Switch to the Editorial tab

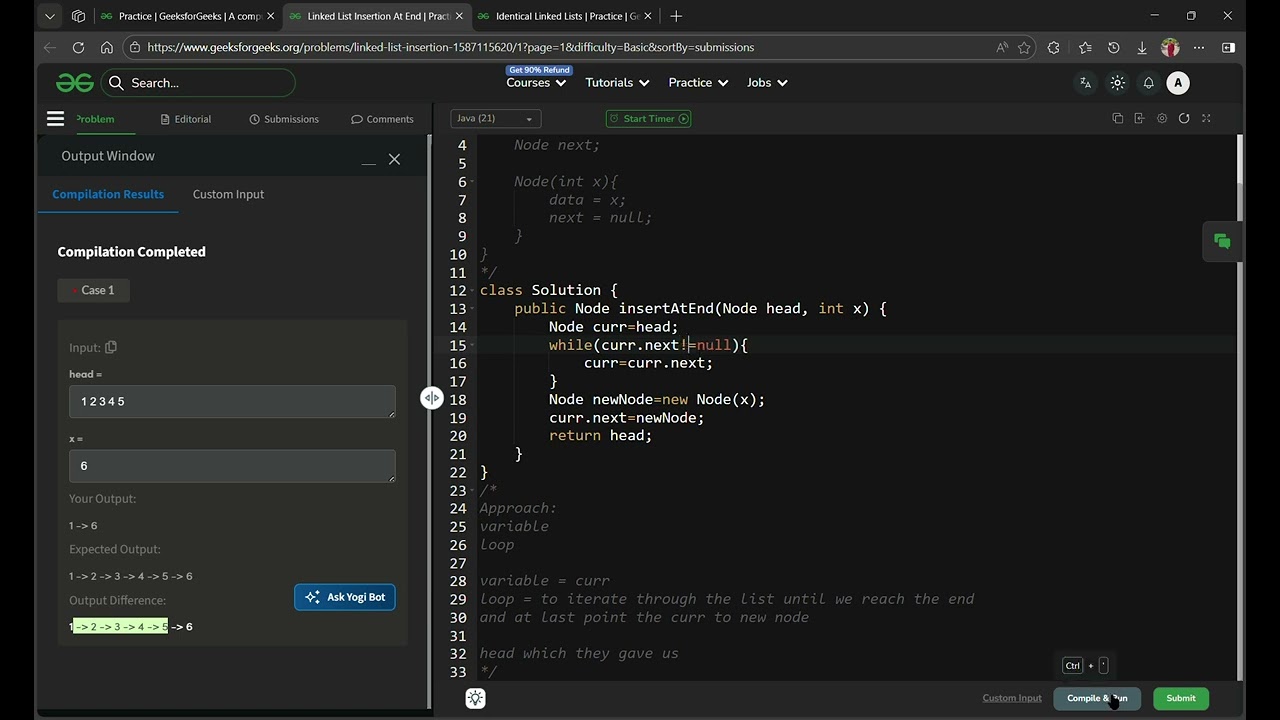coord(186,119)
